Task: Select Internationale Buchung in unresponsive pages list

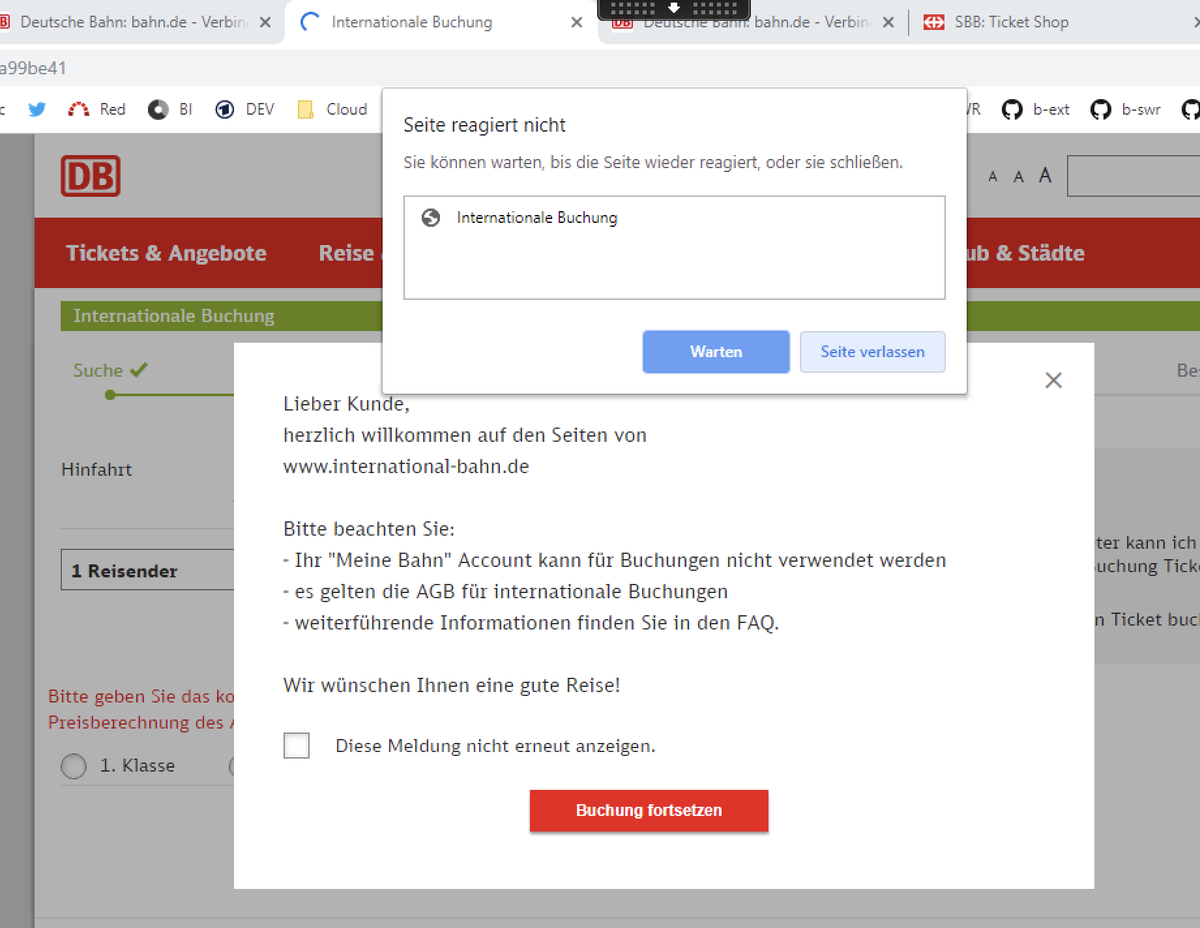Action: [x=674, y=218]
